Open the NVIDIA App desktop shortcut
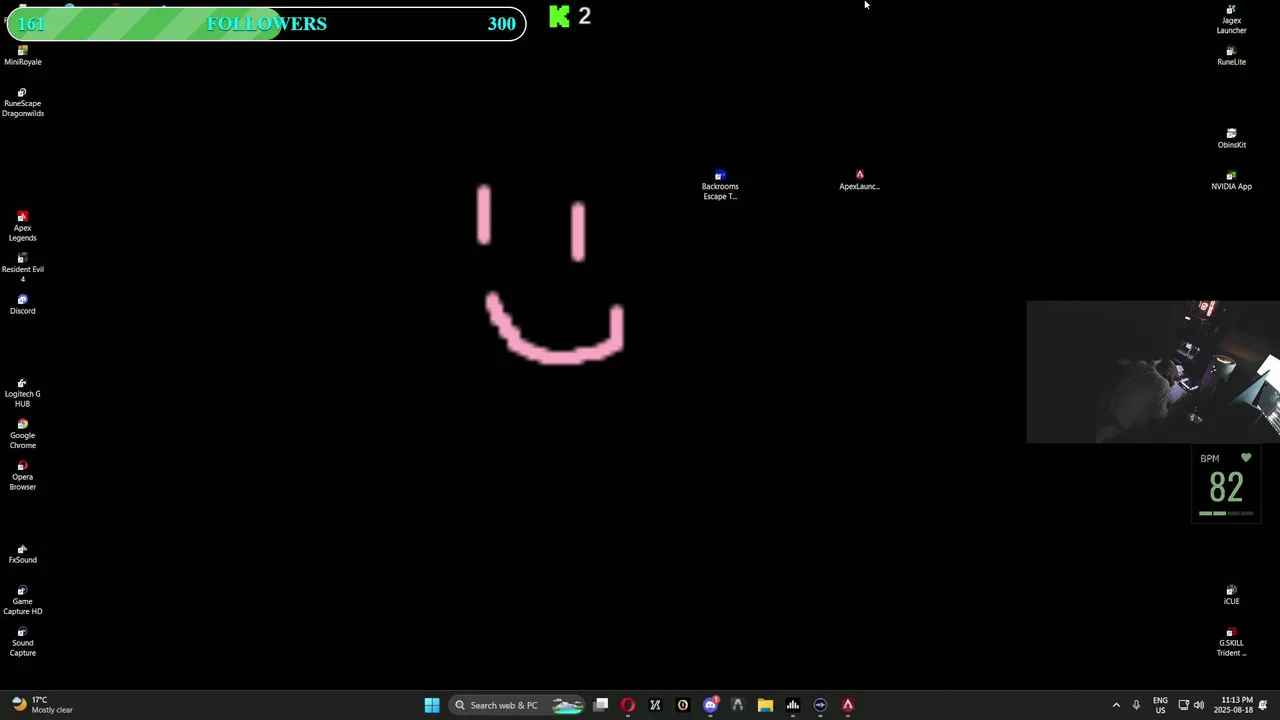 pyautogui.click(x=1231, y=180)
